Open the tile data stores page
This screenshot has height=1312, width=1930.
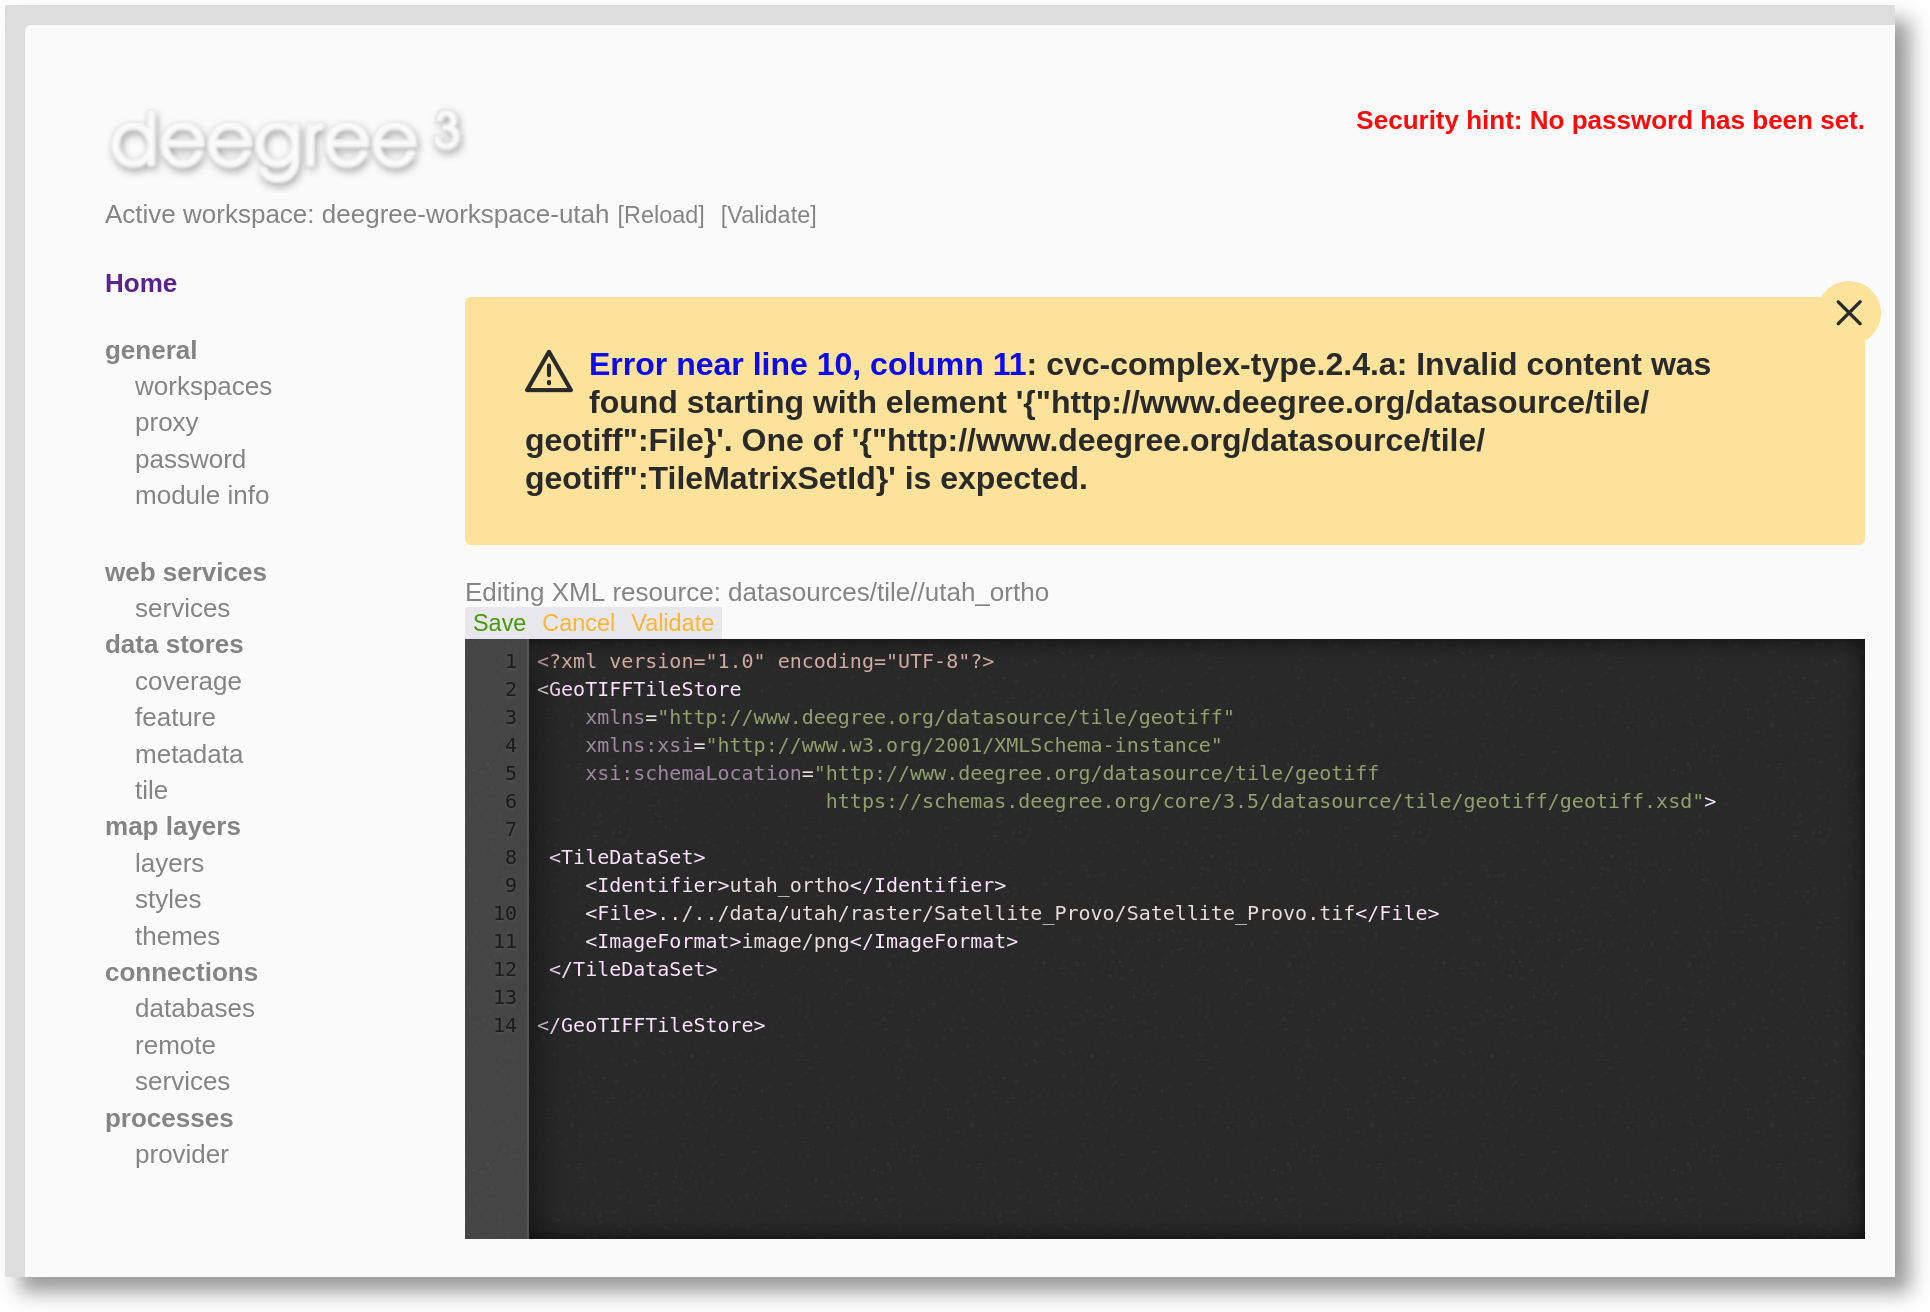point(151,790)
